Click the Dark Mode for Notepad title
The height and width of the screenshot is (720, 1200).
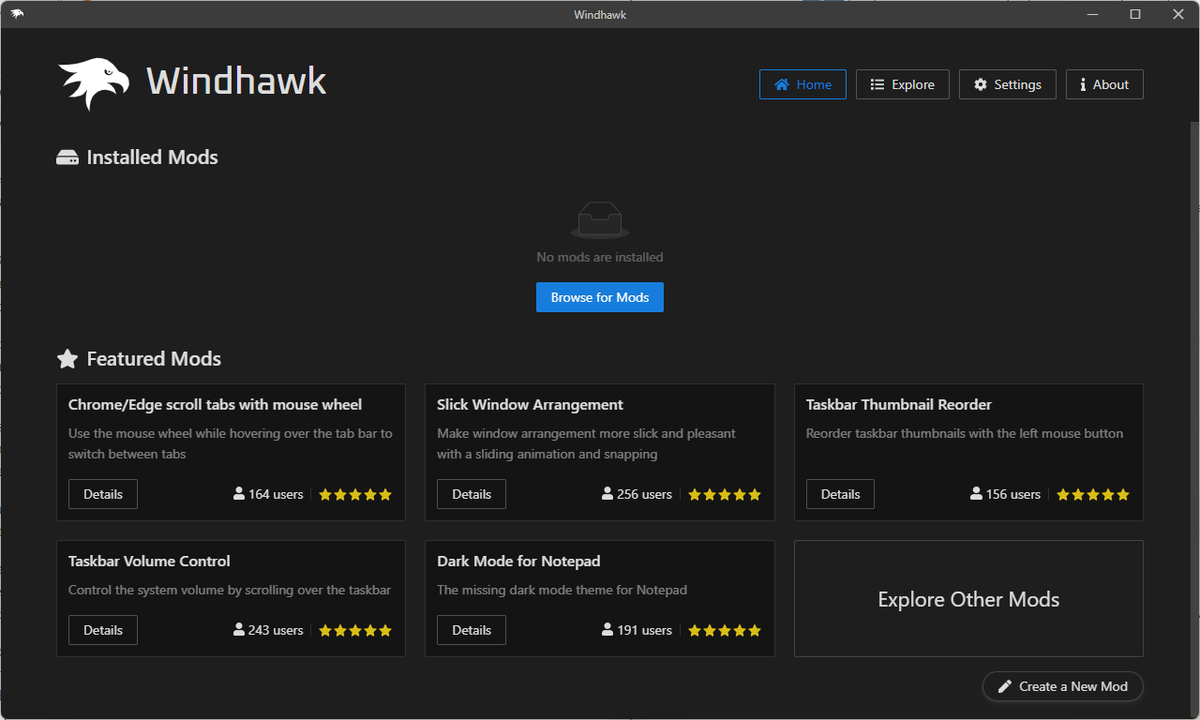pos(519,561)
